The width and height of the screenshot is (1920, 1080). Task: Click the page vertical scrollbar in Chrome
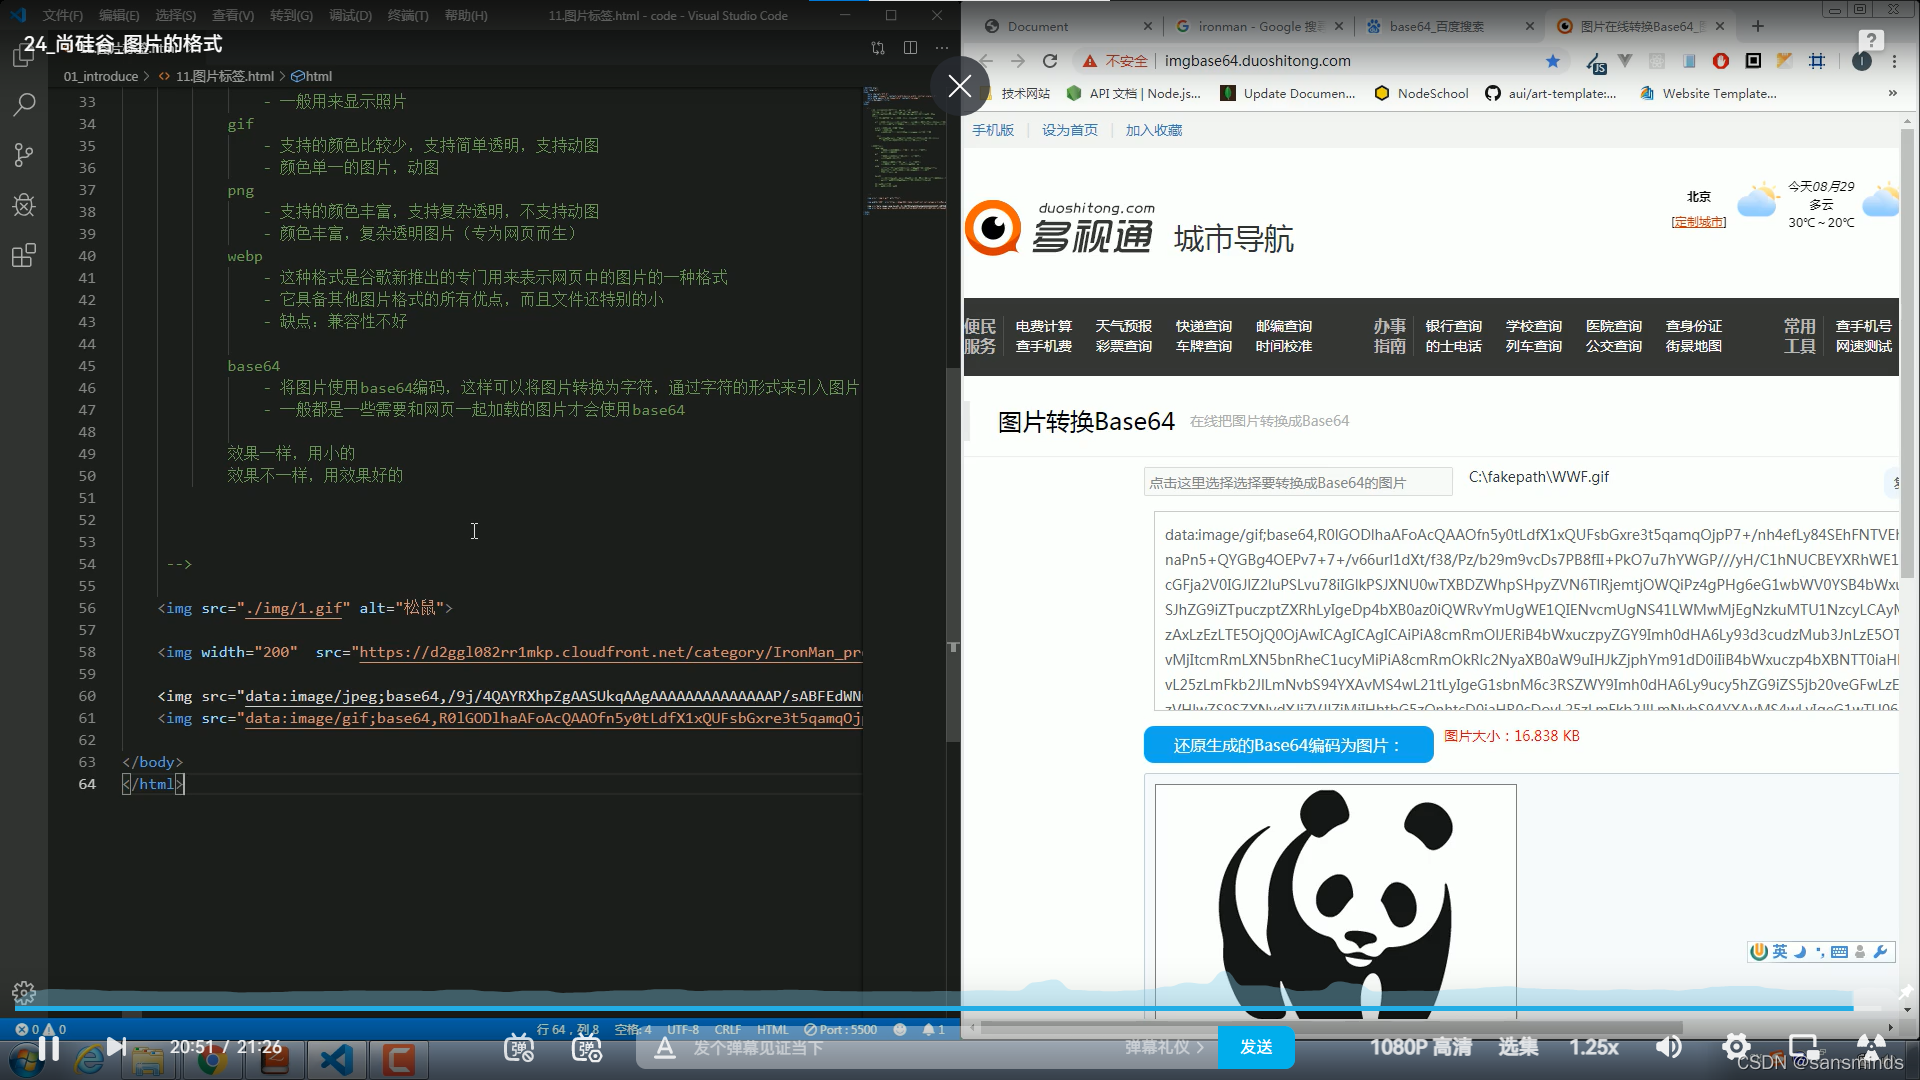tap(1908, 352)
